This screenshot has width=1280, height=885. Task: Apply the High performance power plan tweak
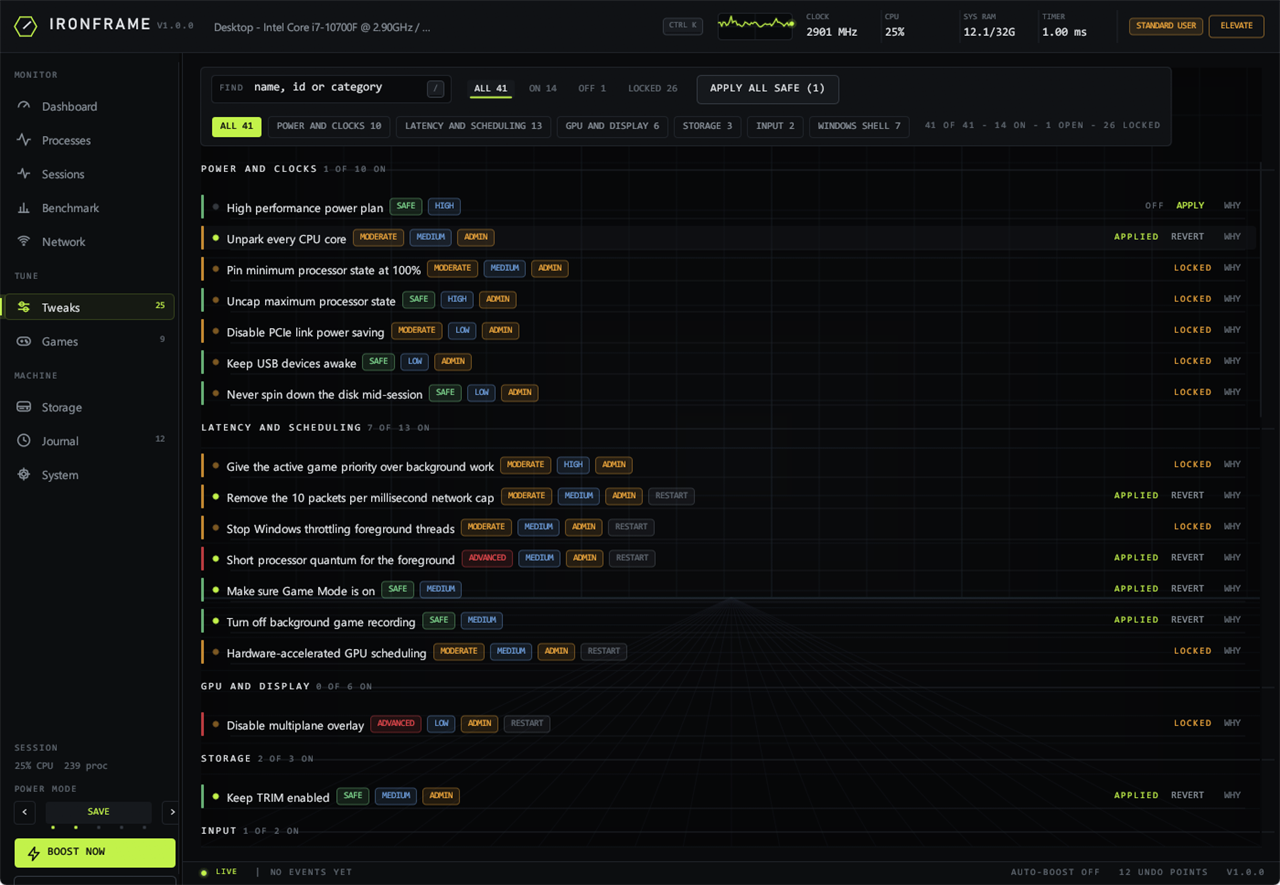tap(1190, 205)
